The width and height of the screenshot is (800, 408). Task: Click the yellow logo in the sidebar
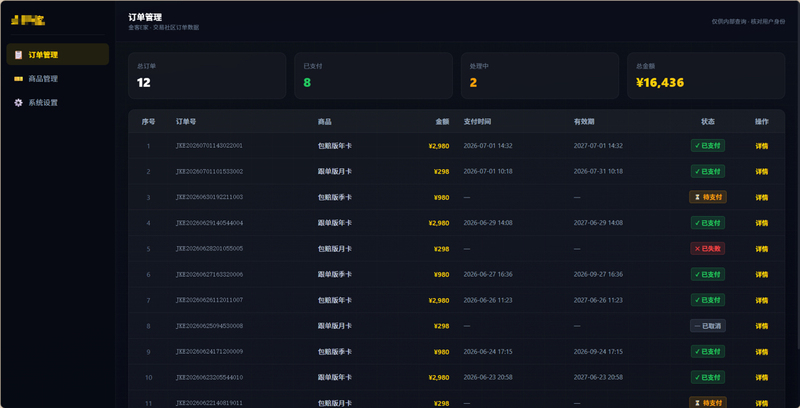click(x=28, y=20)
